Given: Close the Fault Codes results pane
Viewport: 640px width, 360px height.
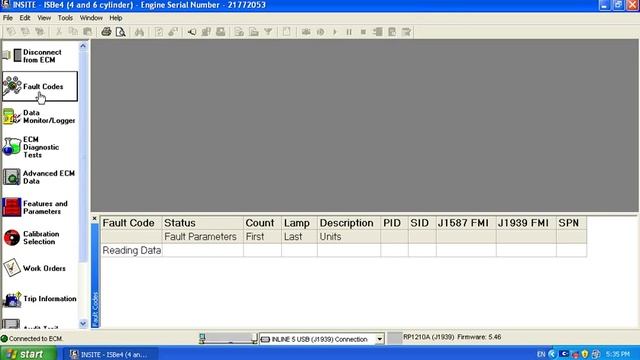Looking at the screenshot, I should (95, 219).
